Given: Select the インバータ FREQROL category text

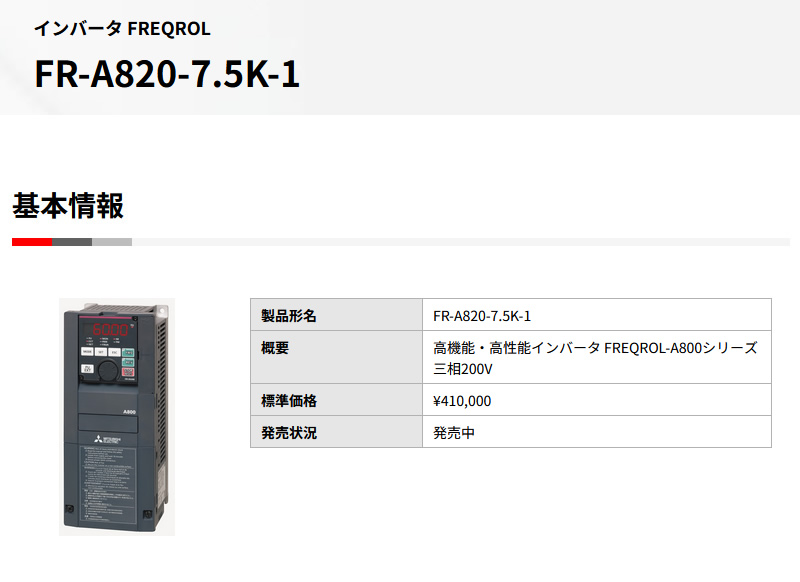Looking at the screenshot, I should 122,29.
